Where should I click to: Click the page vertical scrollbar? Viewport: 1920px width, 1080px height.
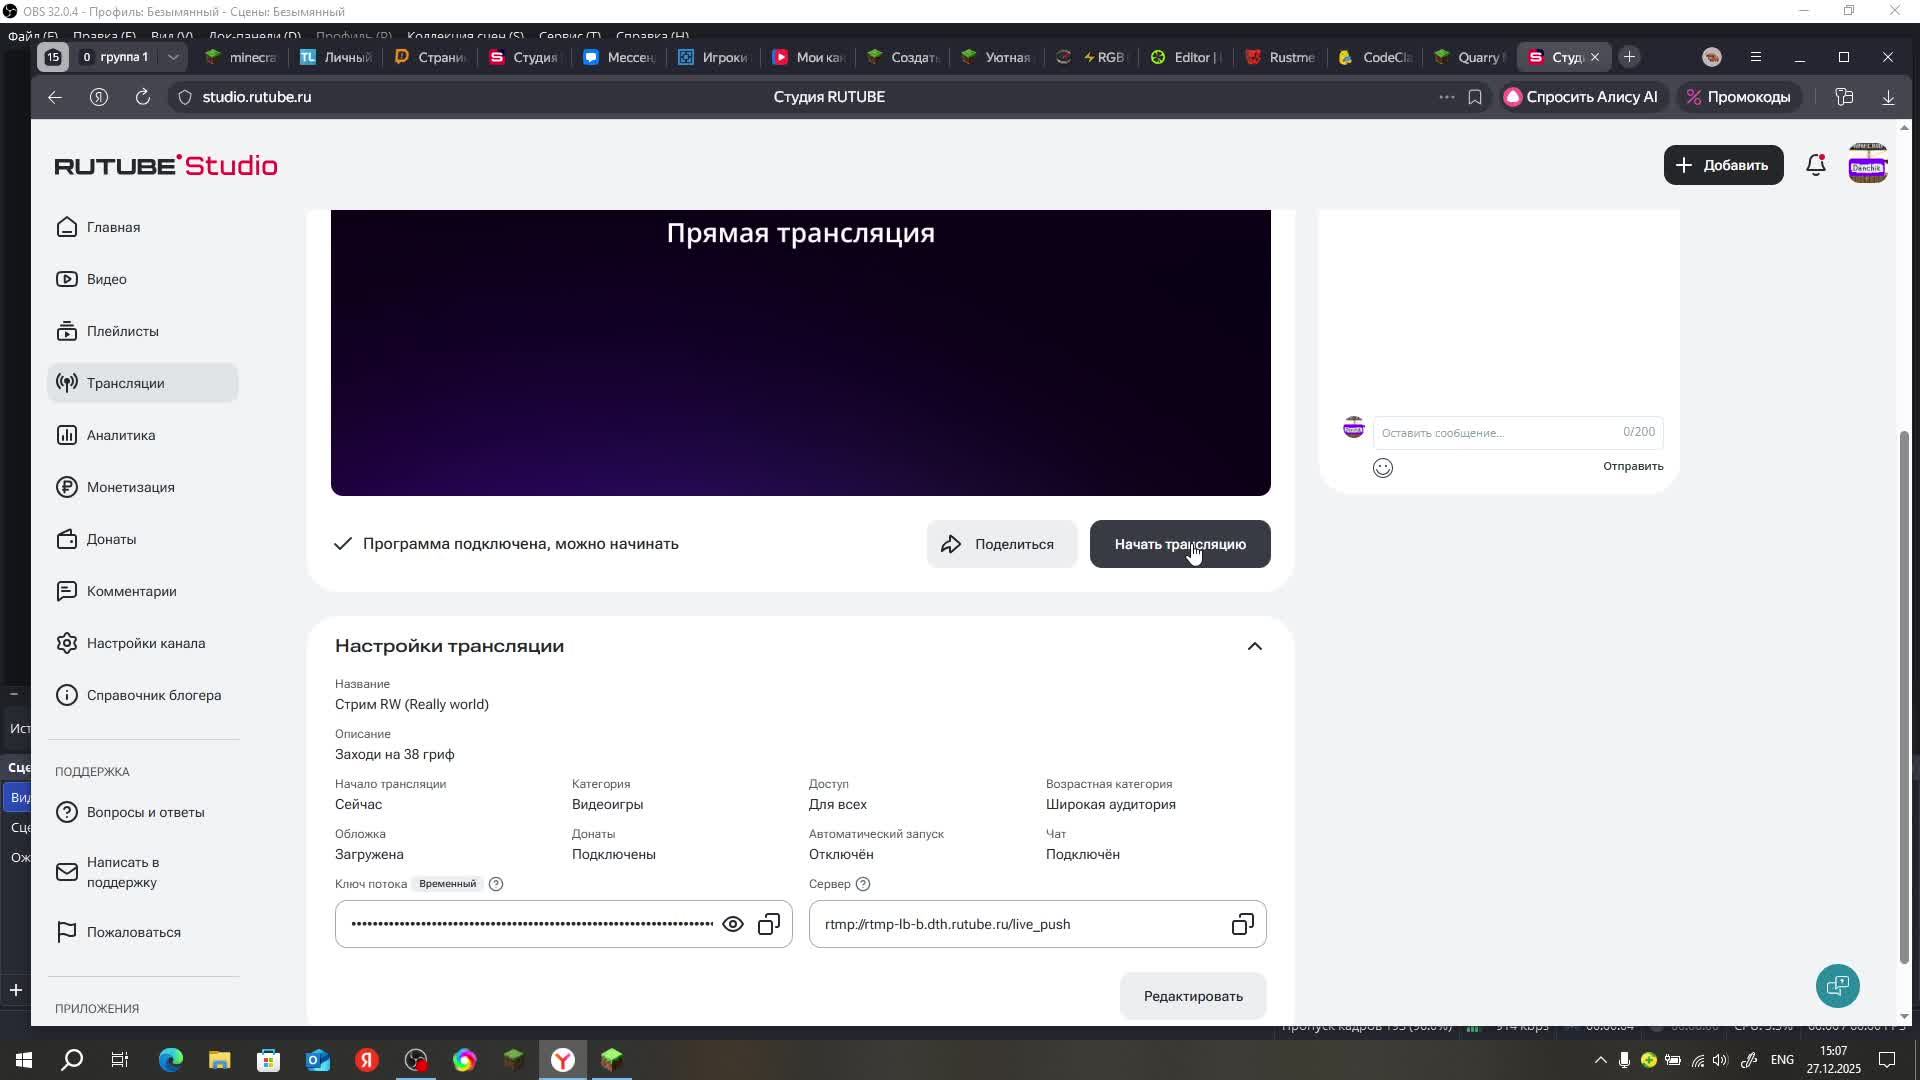(x=1904, y=700)
